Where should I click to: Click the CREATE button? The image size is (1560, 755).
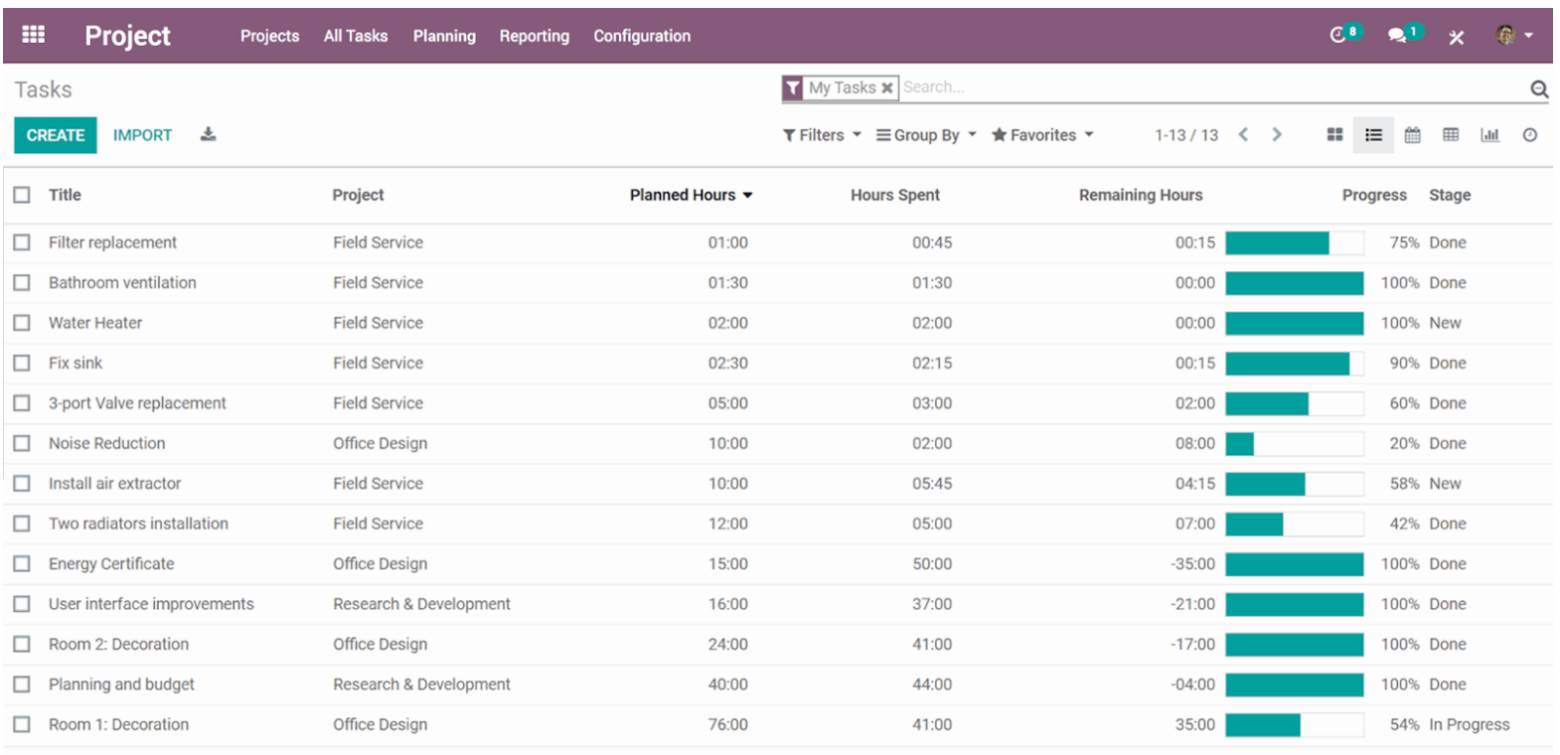(55, 135)
